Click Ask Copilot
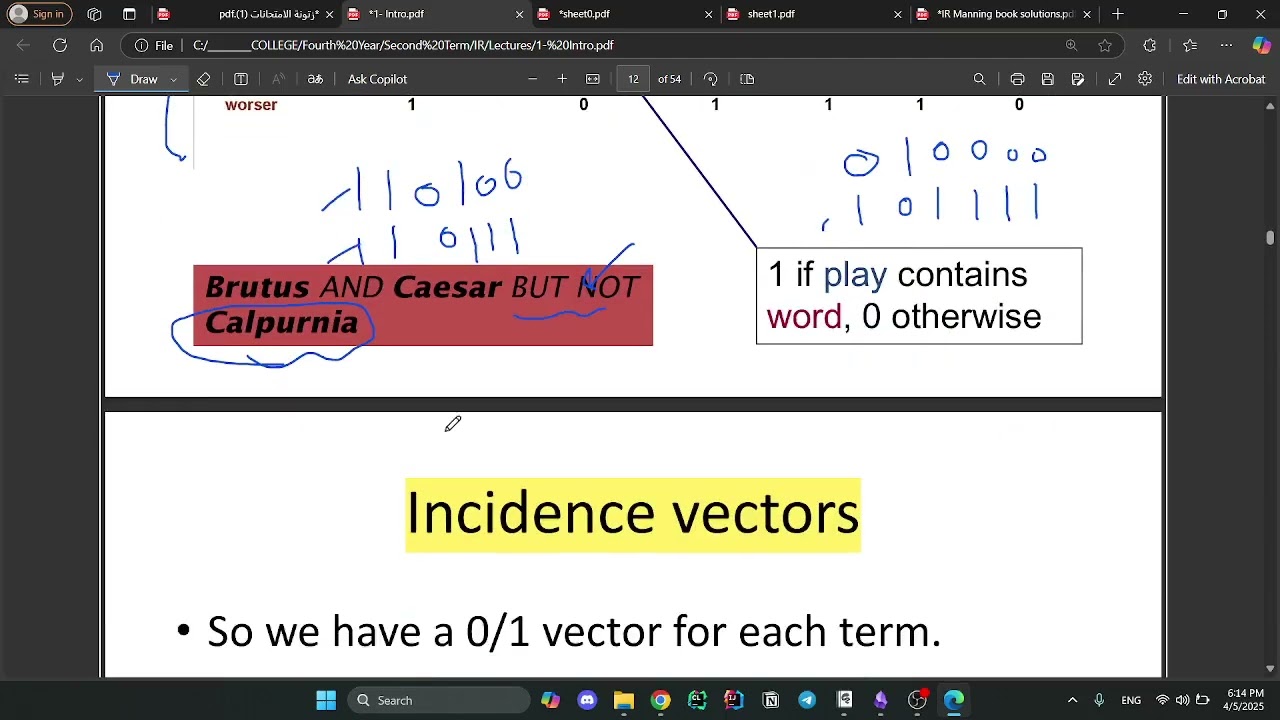The height and width of the screenshot is (720, 1280). tap(377, 79)
